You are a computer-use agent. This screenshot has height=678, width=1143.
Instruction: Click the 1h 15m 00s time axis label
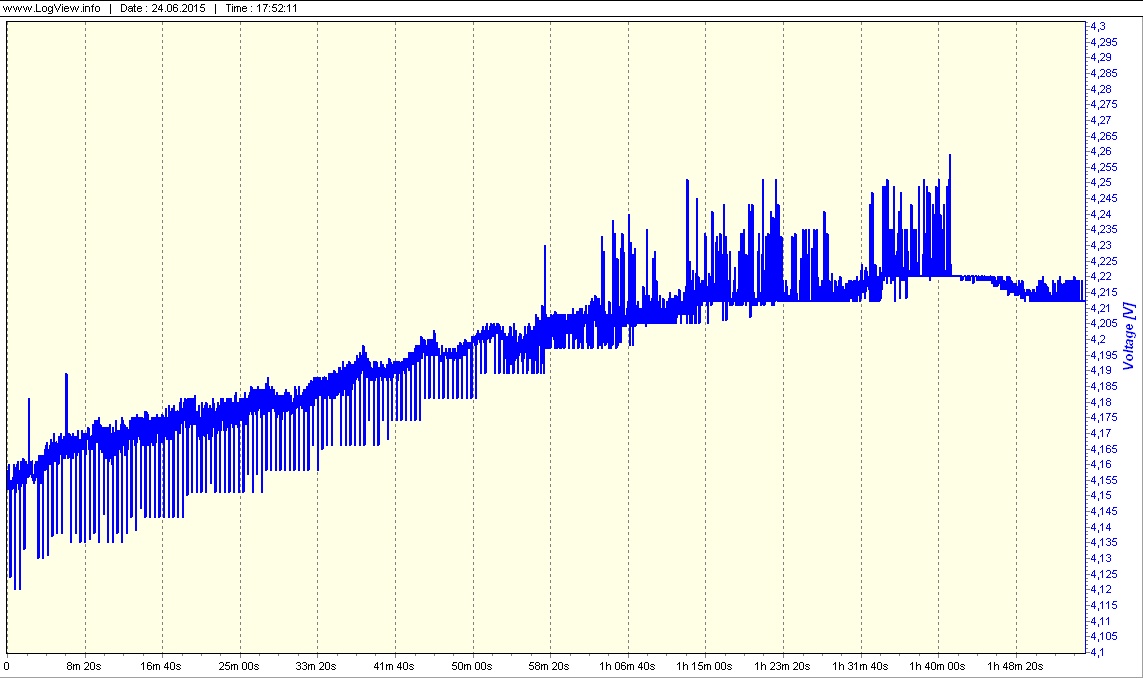click(x=705, y=665)
